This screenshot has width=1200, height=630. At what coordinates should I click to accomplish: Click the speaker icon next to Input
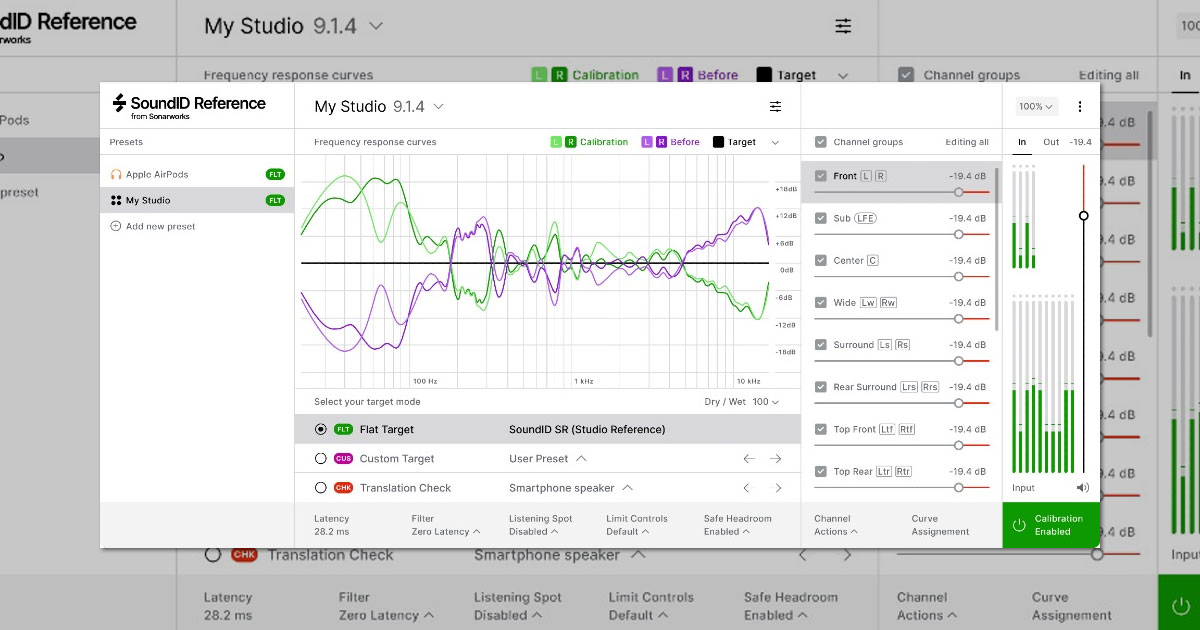1082,488
